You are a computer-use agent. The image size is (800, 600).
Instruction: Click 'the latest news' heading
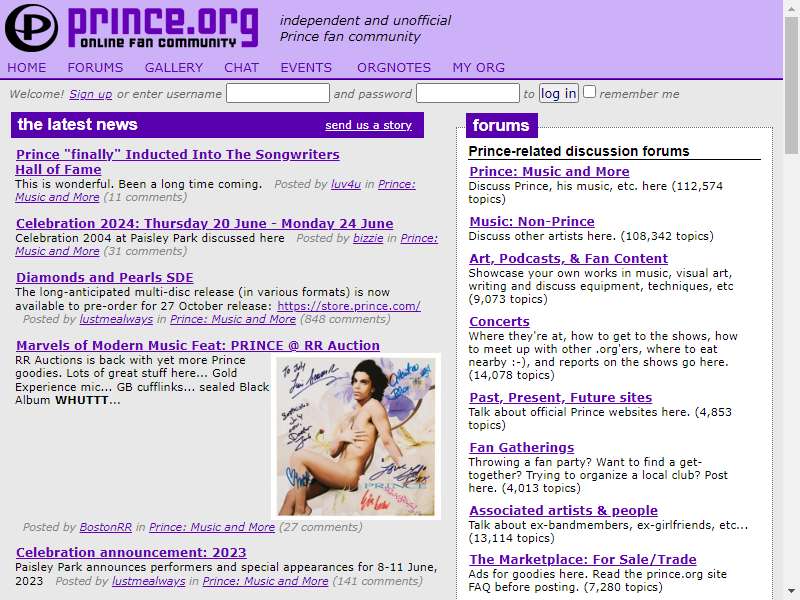click(x=78, y=124)
